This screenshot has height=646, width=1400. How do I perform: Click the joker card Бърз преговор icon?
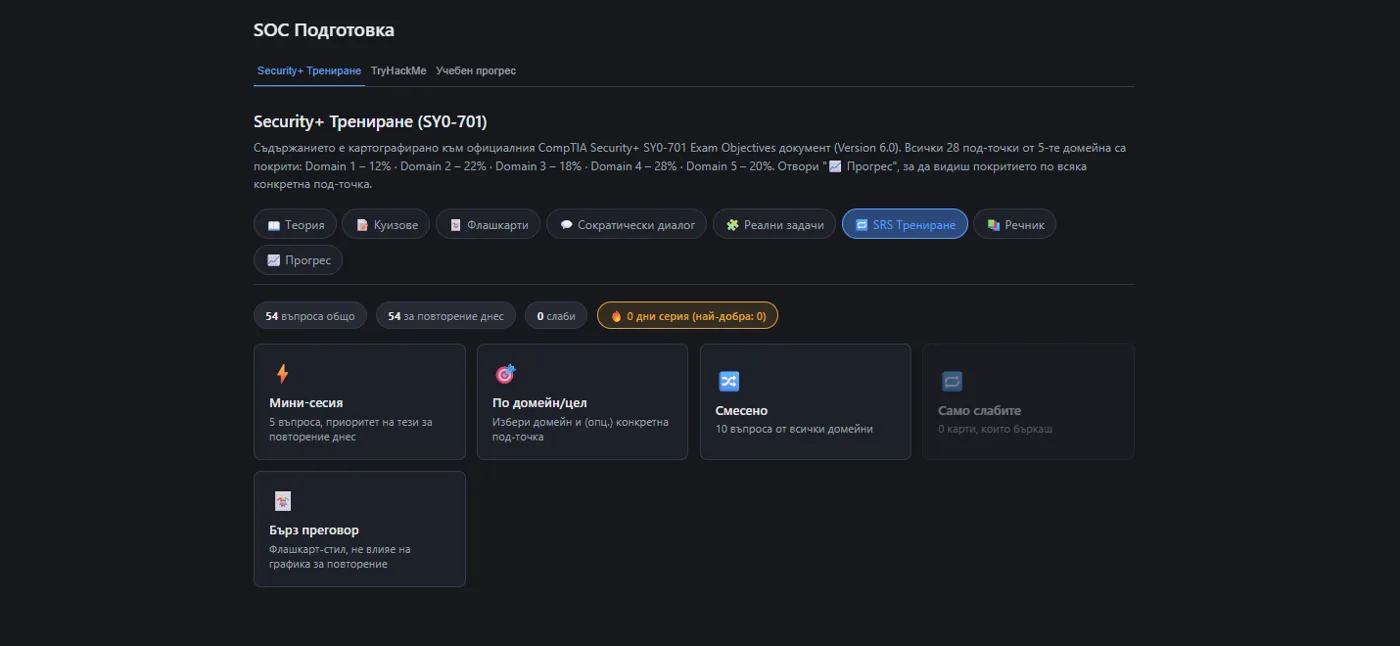[x=282, y=501]
